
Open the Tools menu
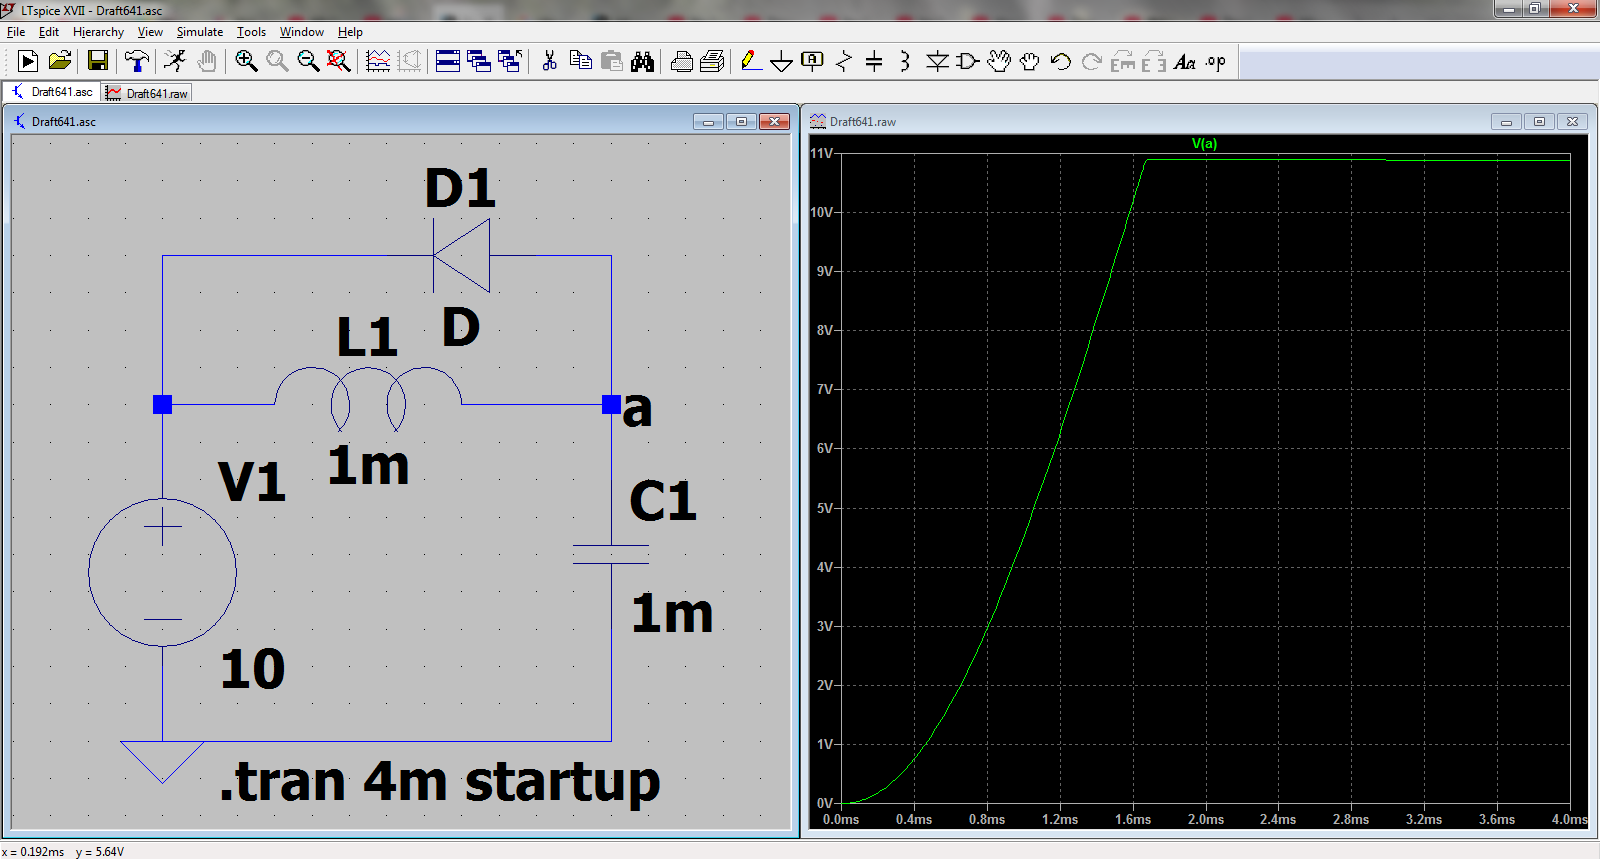251,32
